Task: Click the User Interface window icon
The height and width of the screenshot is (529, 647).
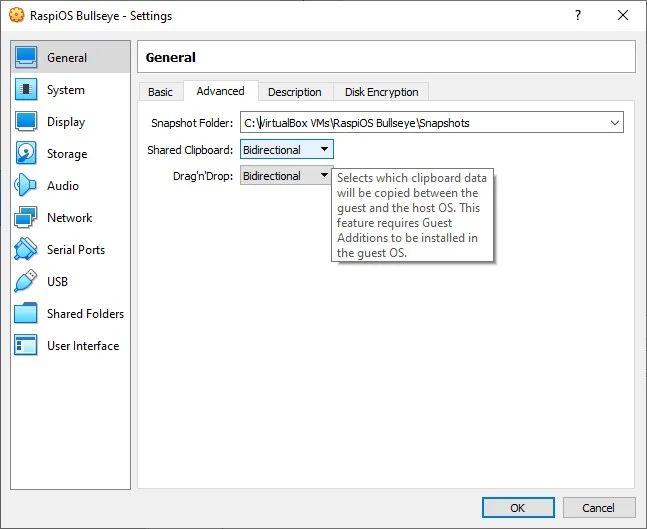Action: click(26, 345)
